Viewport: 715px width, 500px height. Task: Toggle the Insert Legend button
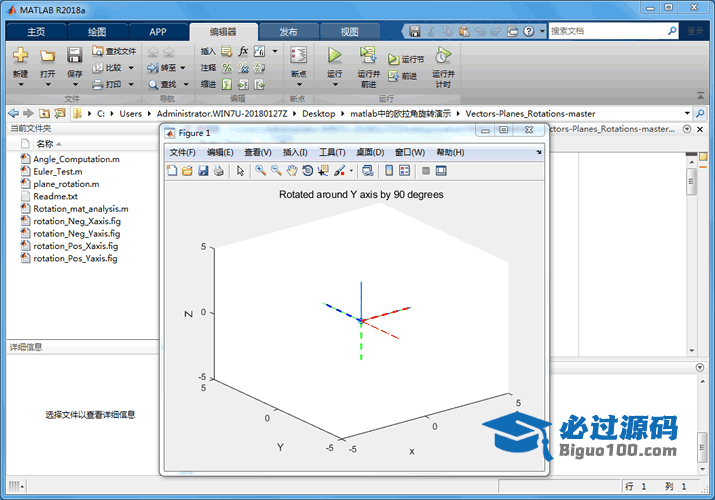[x=405, y=171]
